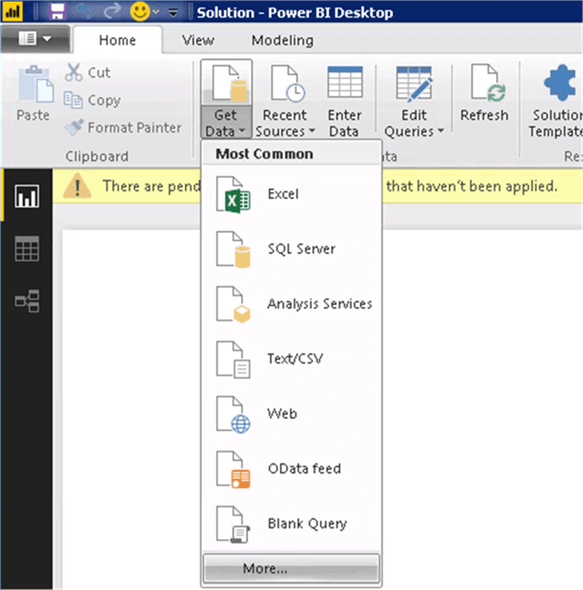Screen dimensions: 583x590
Task: Open the smiley feedback dropdown arrow
Action: click(x=156, y=12)
